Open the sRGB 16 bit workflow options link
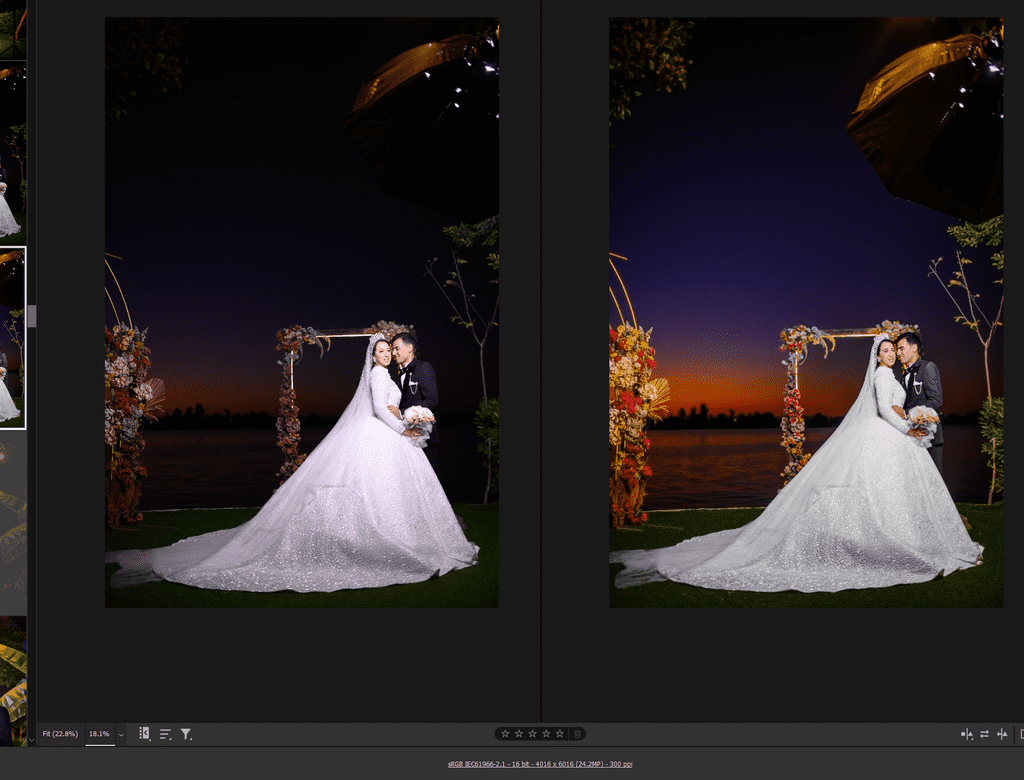The height and width of the screenshot is (780, 1024). click(x=540, y=764)
